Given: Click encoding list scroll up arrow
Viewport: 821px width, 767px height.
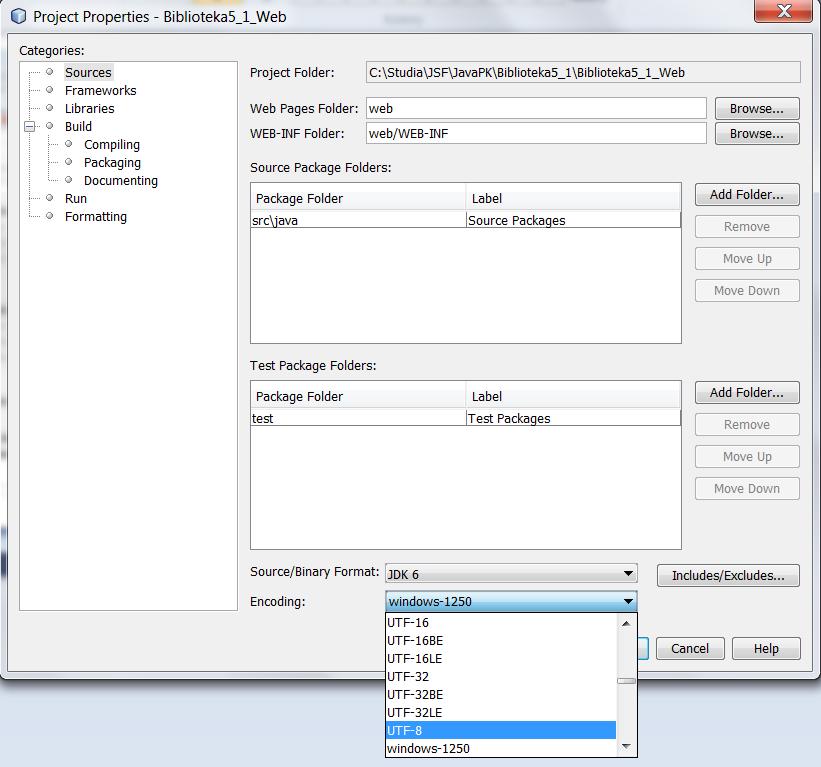Looking at the screenshot, I should click(626, 623).
